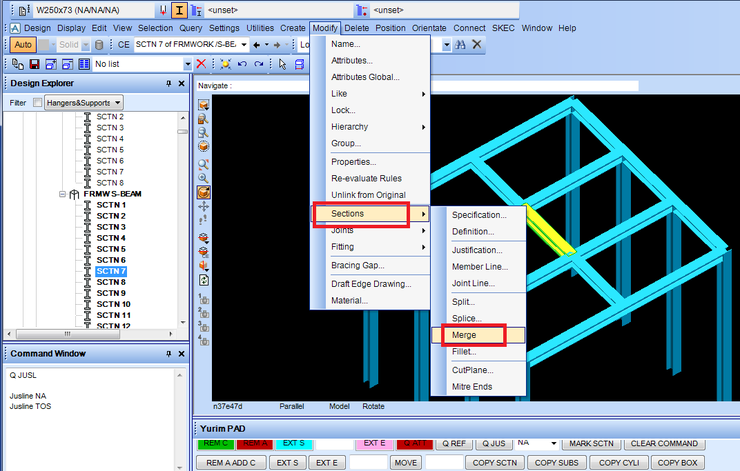Click the Q REF button
The width and height of the screenshot is (740, 471).
[454, 444]
